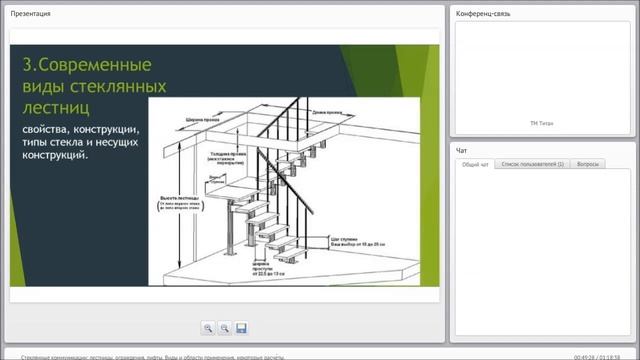Click slide heading Современные виды стеклянных лестниц
The width and height of the screenshot is (640, 360).
click(x=94, y=86)
